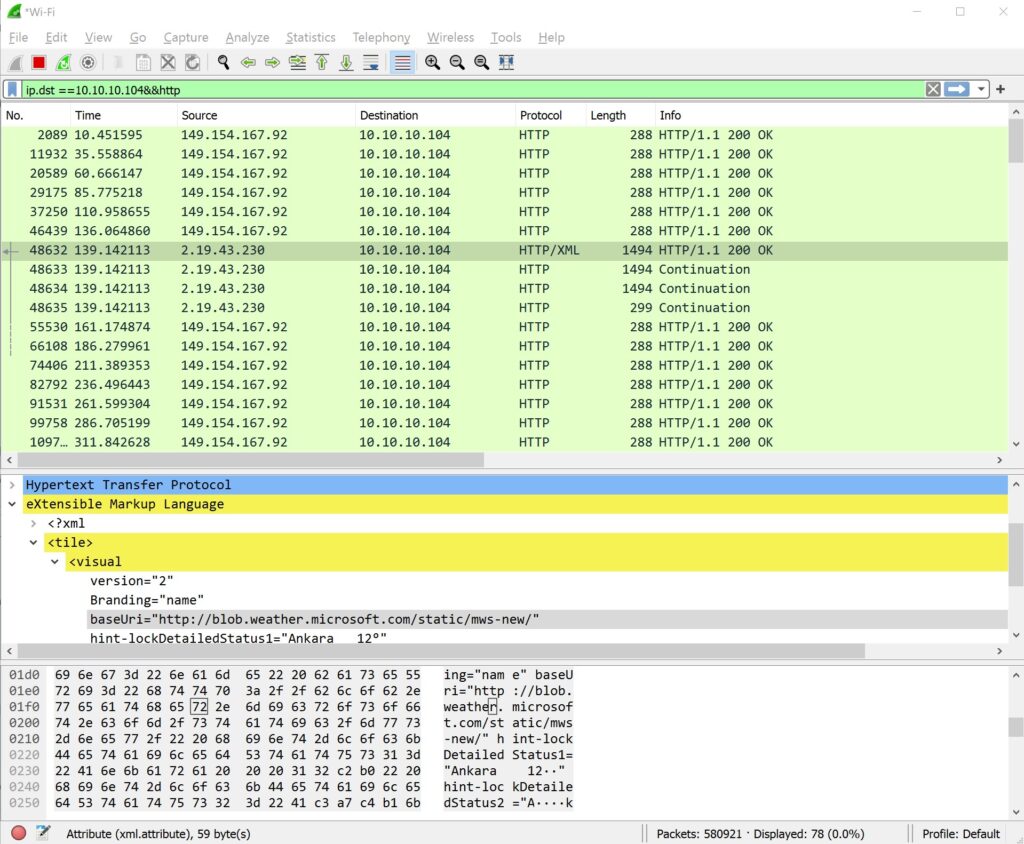
Task: Open the filter bookmark icon
Action: click(x=12, y=89)
